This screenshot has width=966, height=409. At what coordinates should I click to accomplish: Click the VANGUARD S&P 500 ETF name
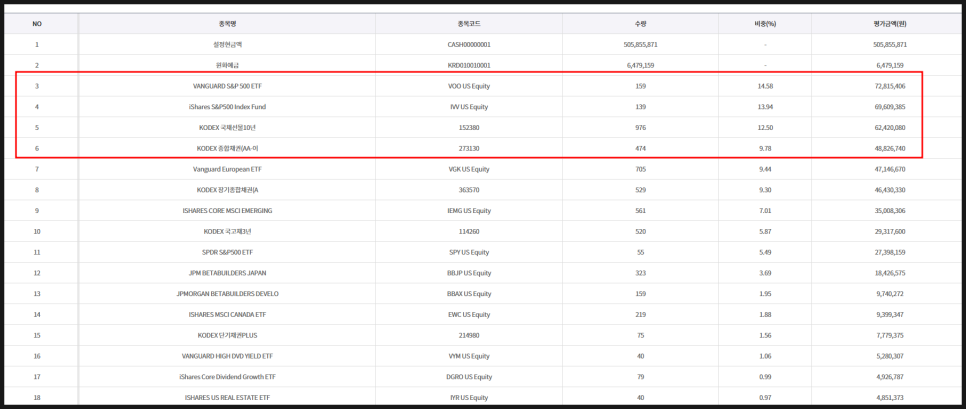click(x=227, y=86)
